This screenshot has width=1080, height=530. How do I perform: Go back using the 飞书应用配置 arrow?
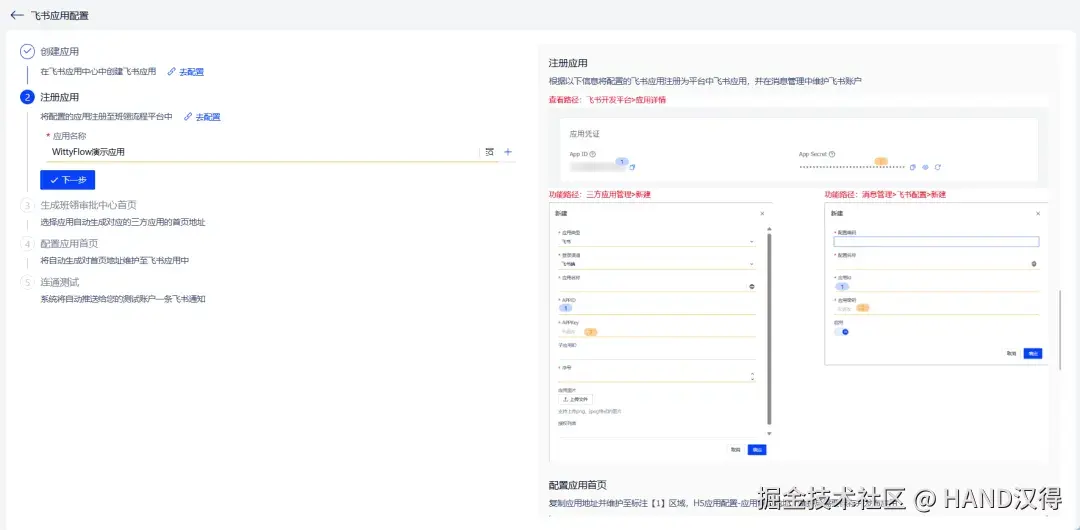pos(17,15)
